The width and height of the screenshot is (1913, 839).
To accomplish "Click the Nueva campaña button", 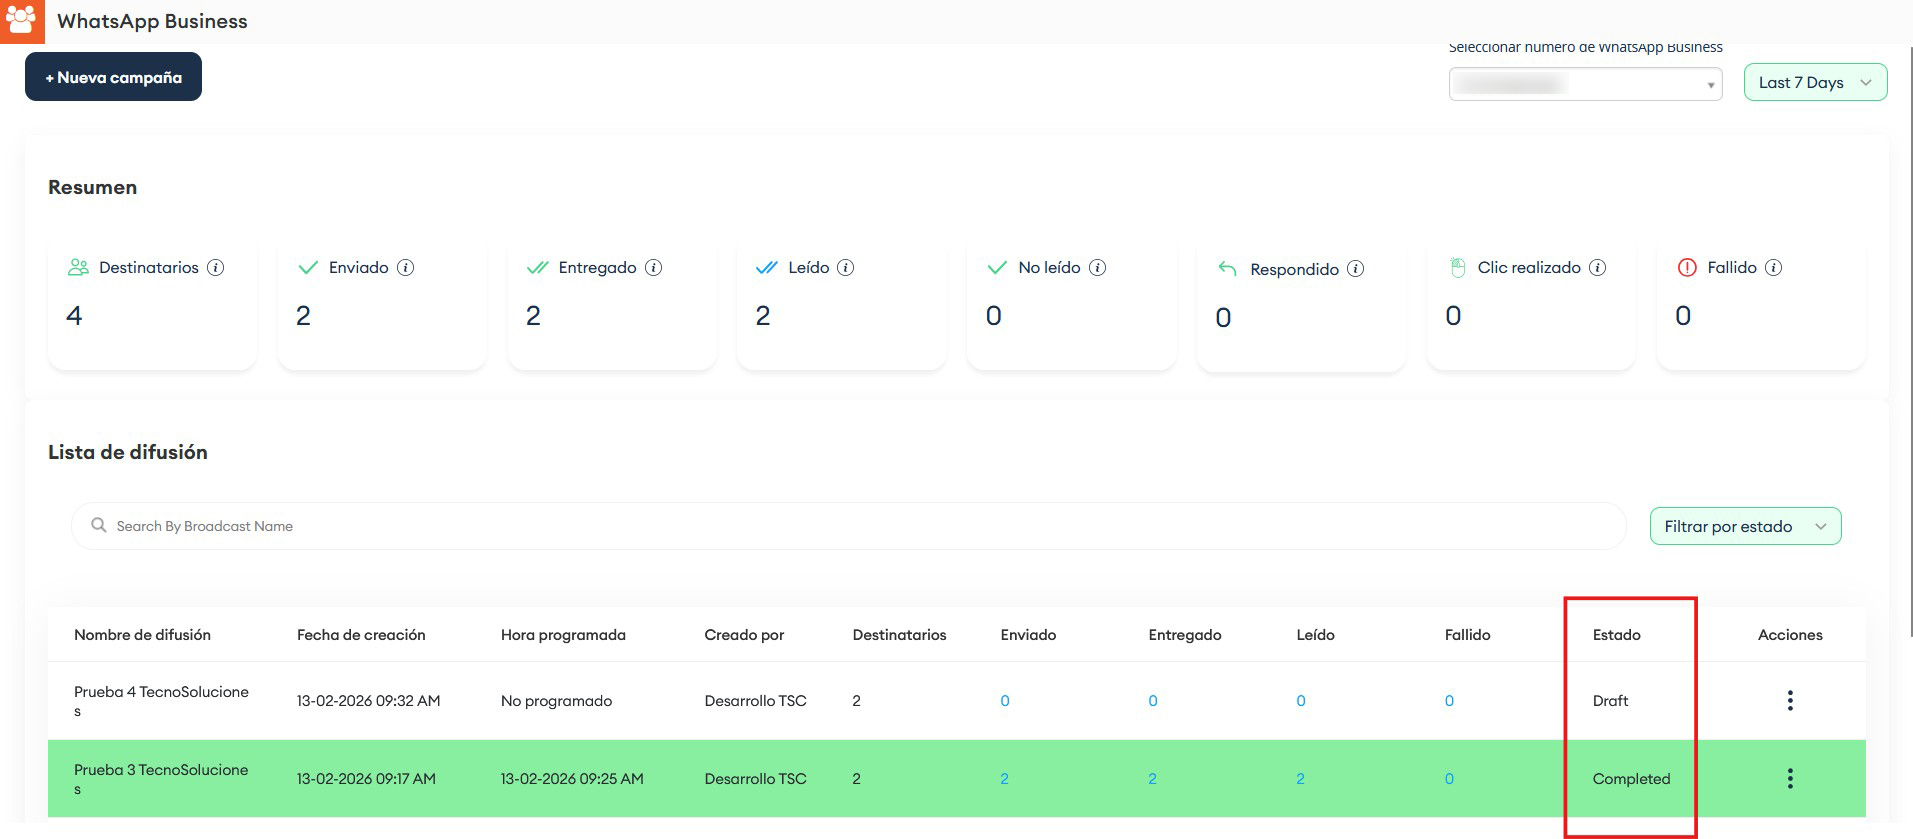I will coord(113,78).
